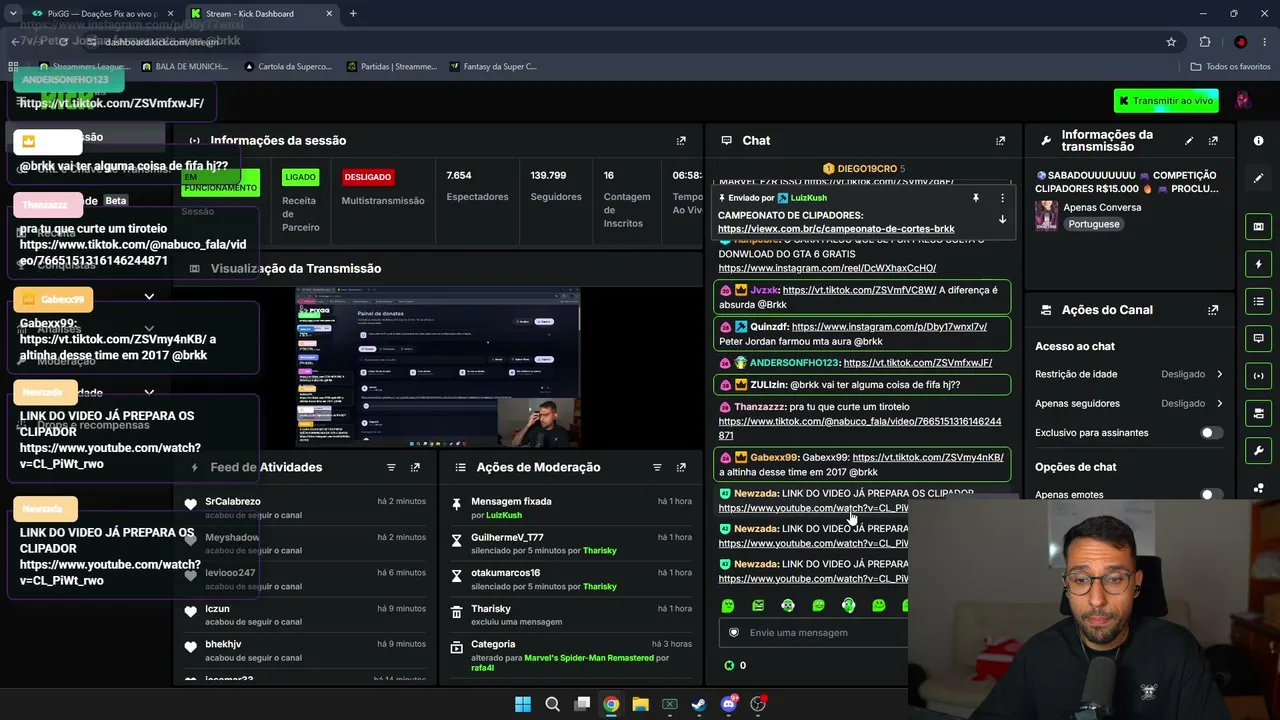Switch to the PixGG Doações Pix tab
This screenshot has width=1280, height=720.
pyautogui.click(x=102, y=14)
